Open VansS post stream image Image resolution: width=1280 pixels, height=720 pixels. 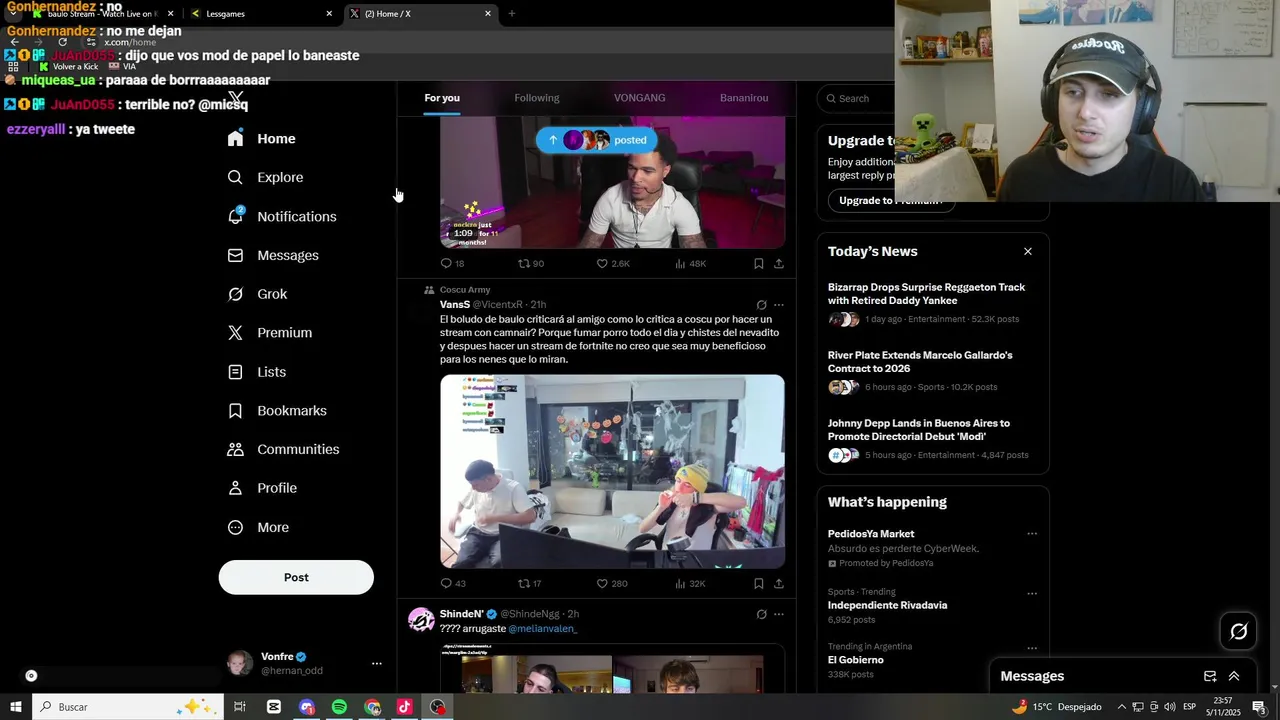point(613,471)
